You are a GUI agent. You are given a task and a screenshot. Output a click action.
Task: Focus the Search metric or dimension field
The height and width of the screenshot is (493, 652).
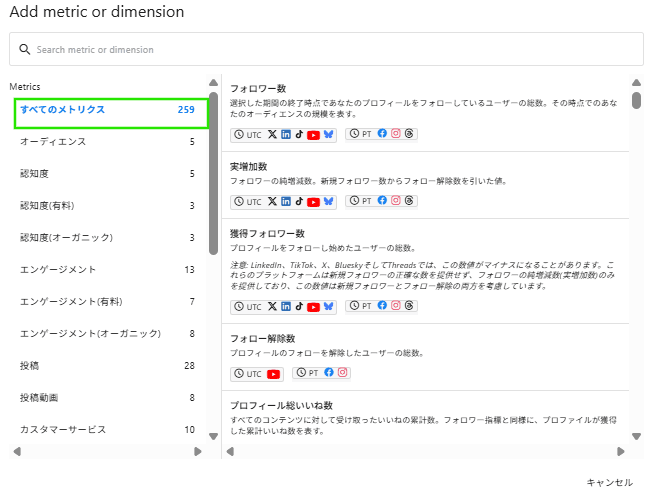coord(330,49)
